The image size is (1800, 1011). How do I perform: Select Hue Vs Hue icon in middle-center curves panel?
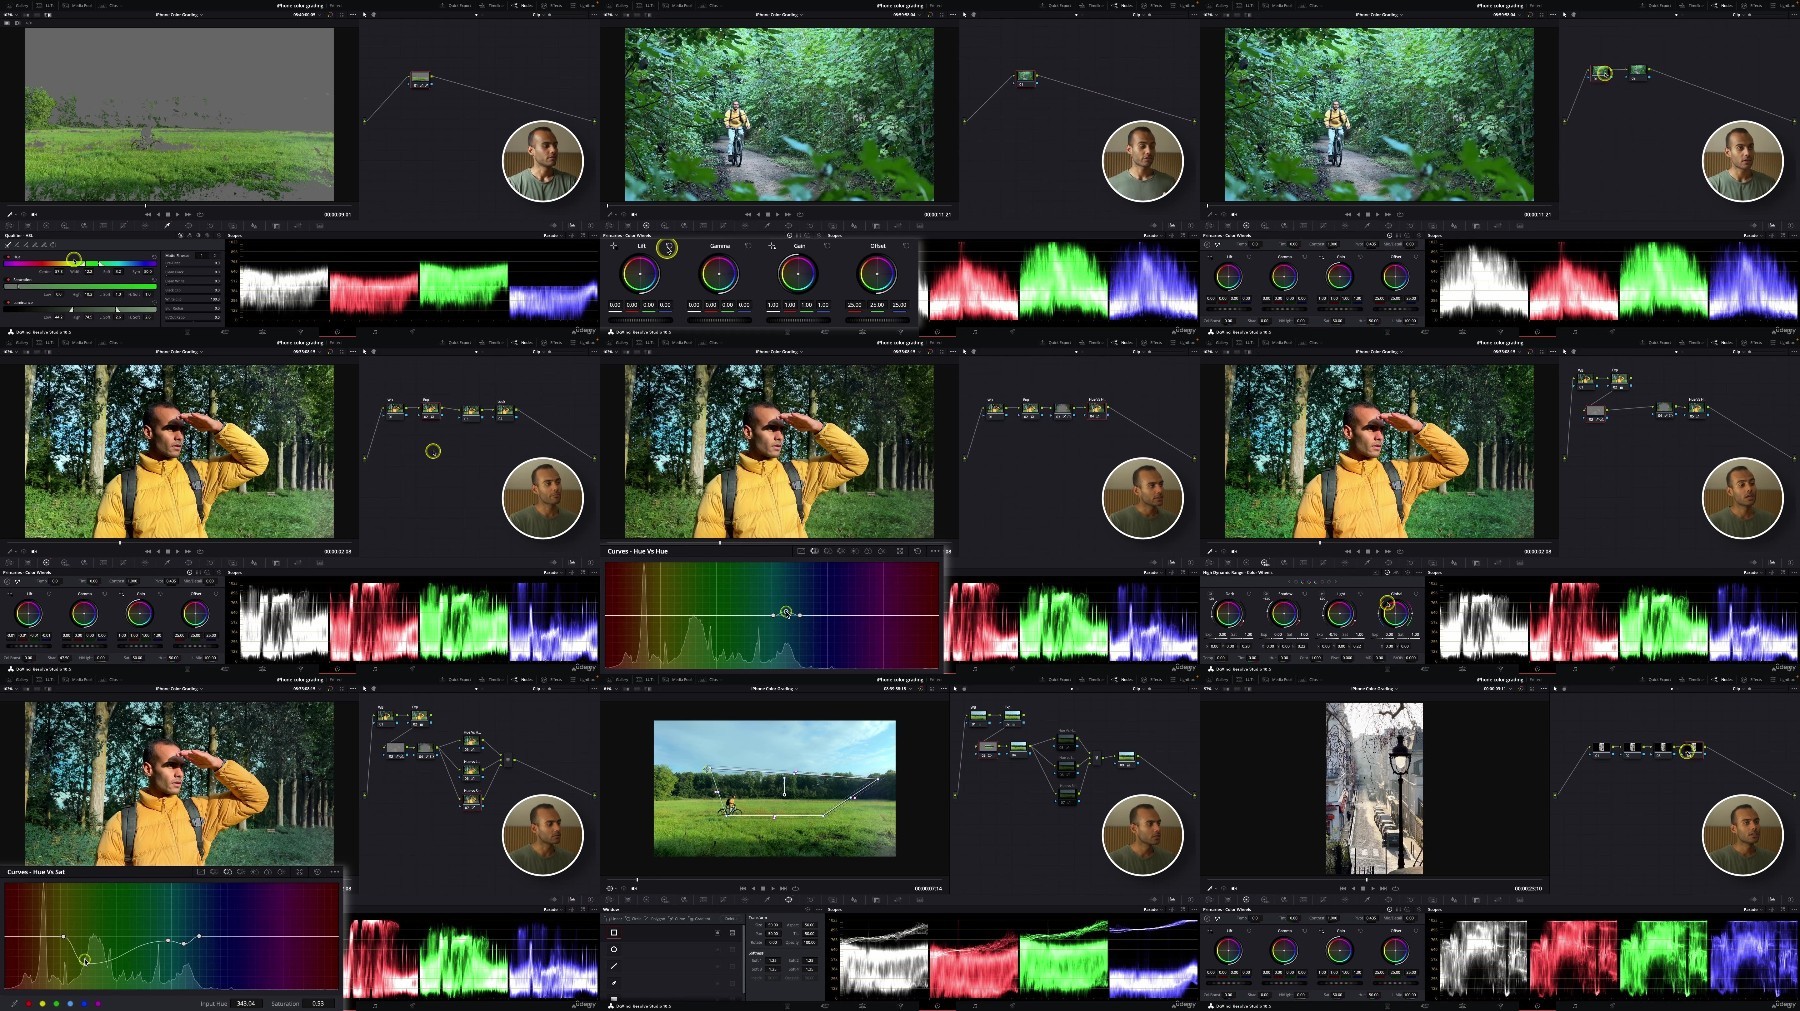[x=814, y=551]
